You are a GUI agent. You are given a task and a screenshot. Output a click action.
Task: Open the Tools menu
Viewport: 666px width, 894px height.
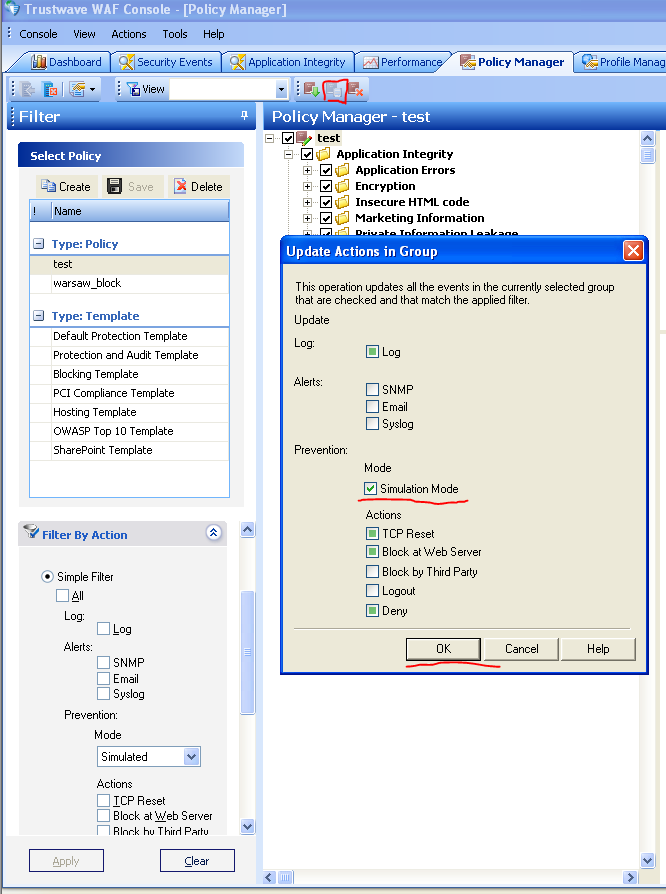point(175,34)
